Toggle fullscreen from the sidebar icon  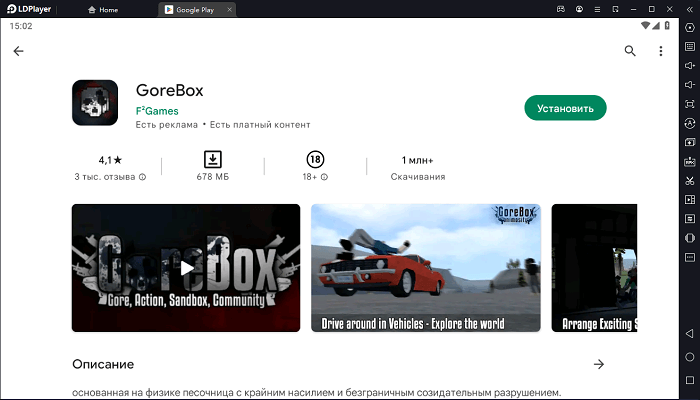(x=690, y=104)
